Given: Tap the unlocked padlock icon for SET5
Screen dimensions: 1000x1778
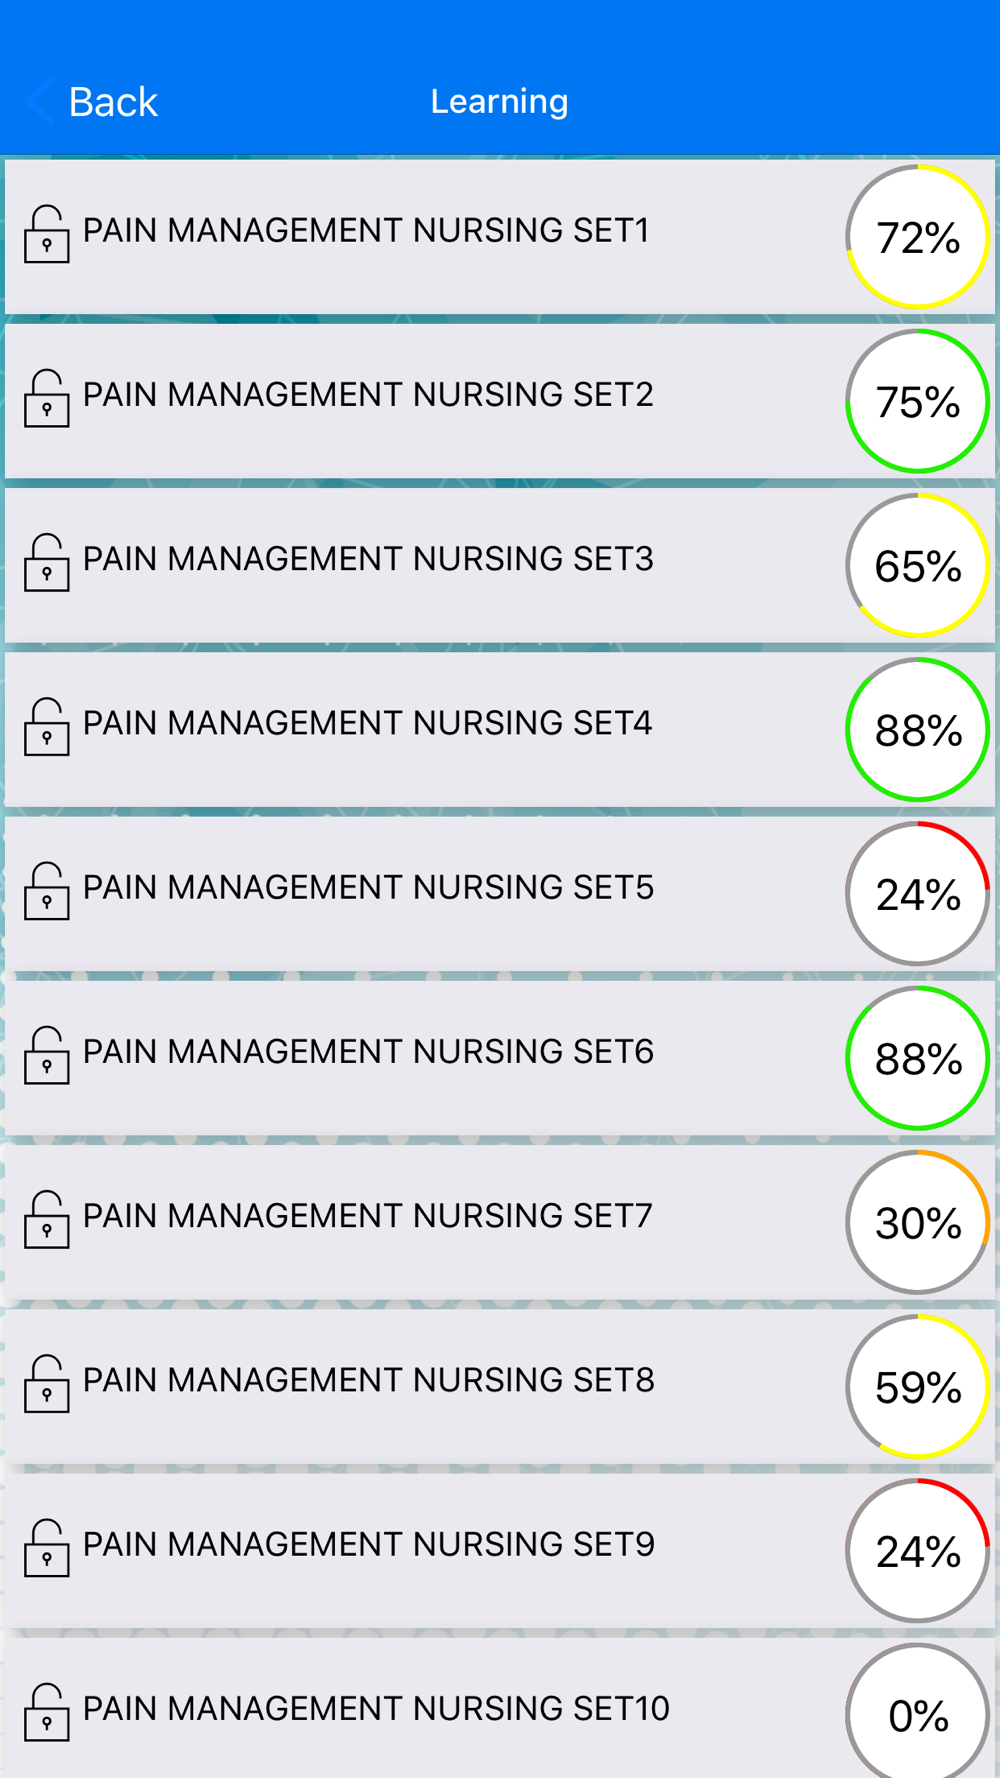Looking at the screenshot, I should point(47,891).
